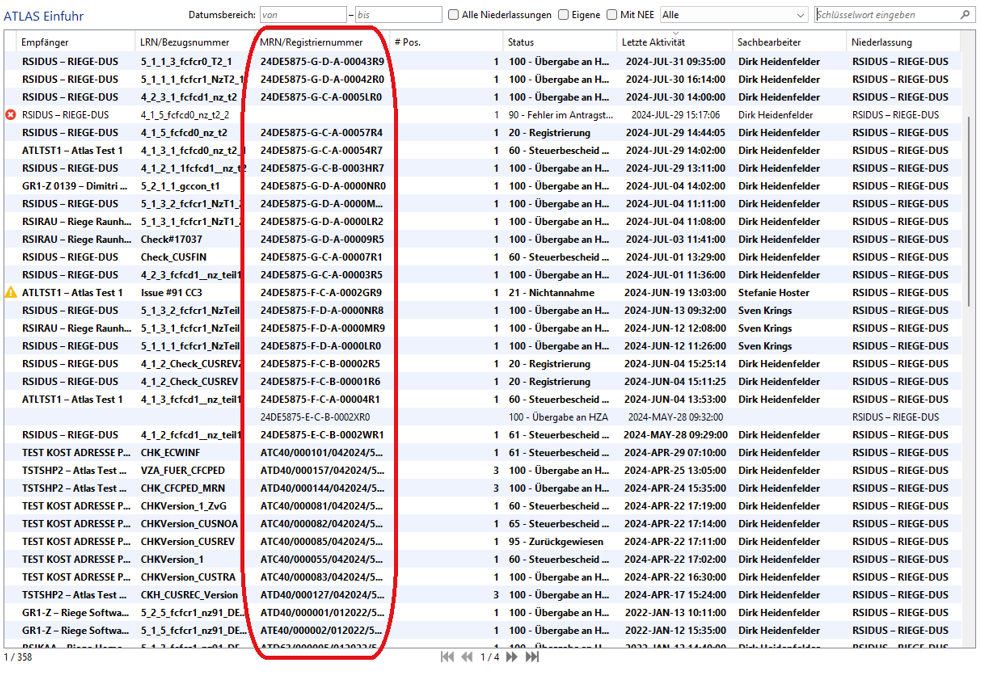
Task: Click sort arrow above Letzte Aktivität
Action: (x=675, y=34)
